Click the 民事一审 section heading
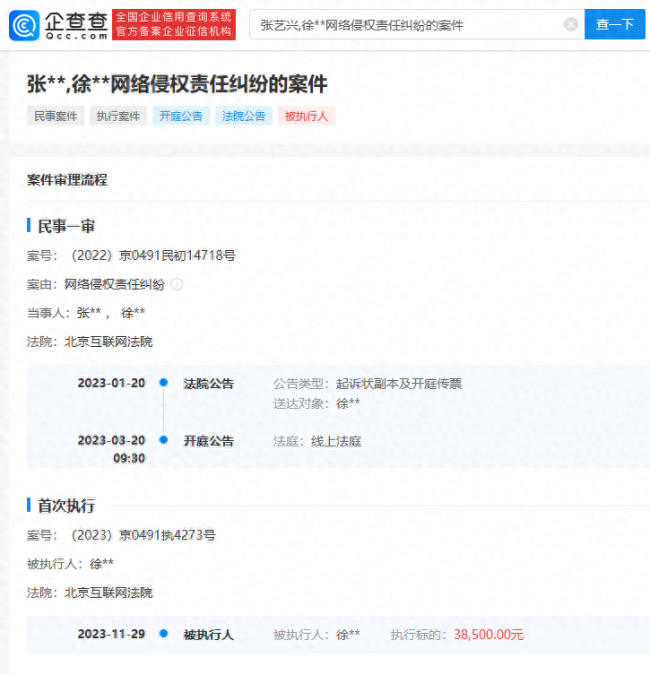Image resolution: width=650 pixels, height=675 pixels. (66, 226)
